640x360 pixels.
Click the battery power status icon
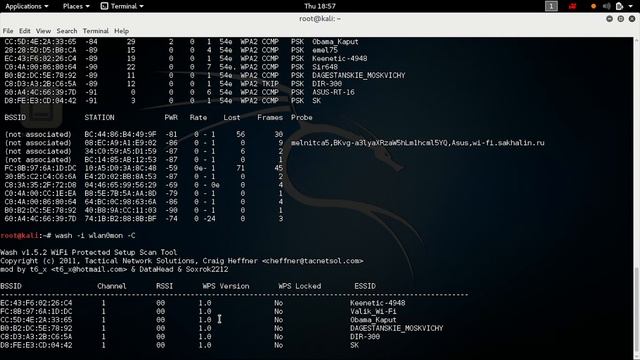(619, 6)
